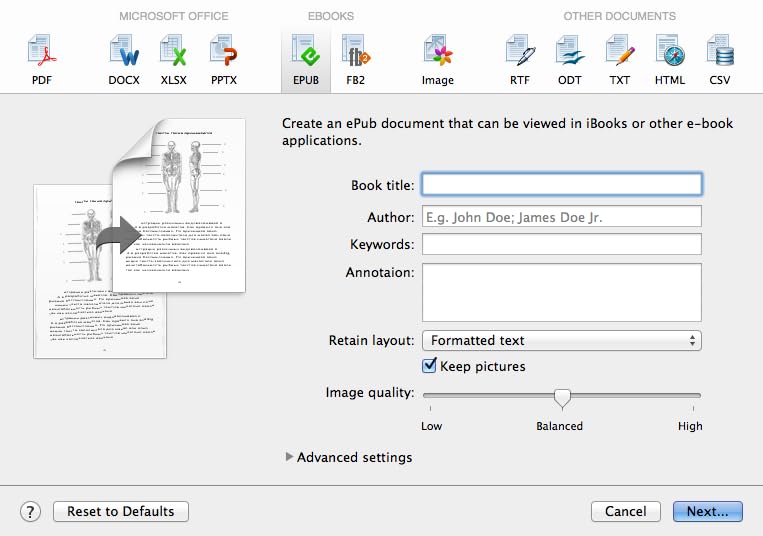Select ODT OpenDocument format

pos(570,58)
